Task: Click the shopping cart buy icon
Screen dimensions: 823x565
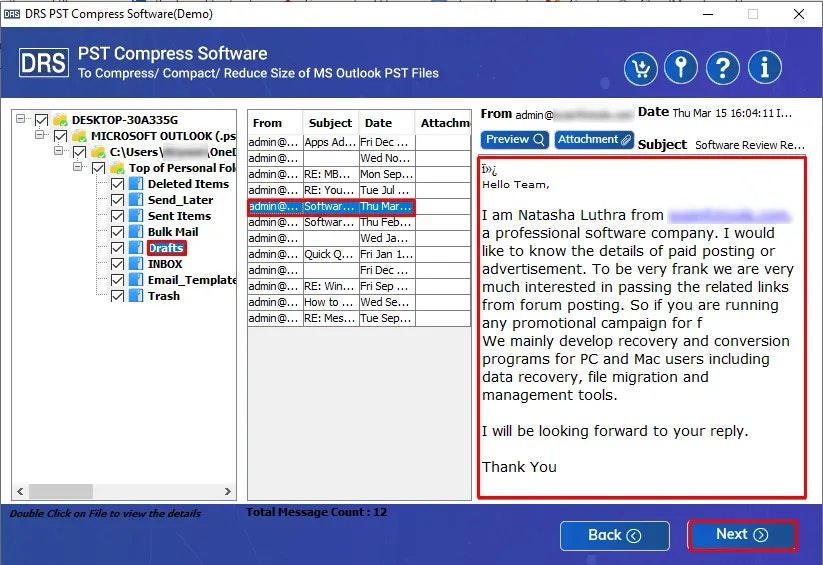Action: coord(640,68)
